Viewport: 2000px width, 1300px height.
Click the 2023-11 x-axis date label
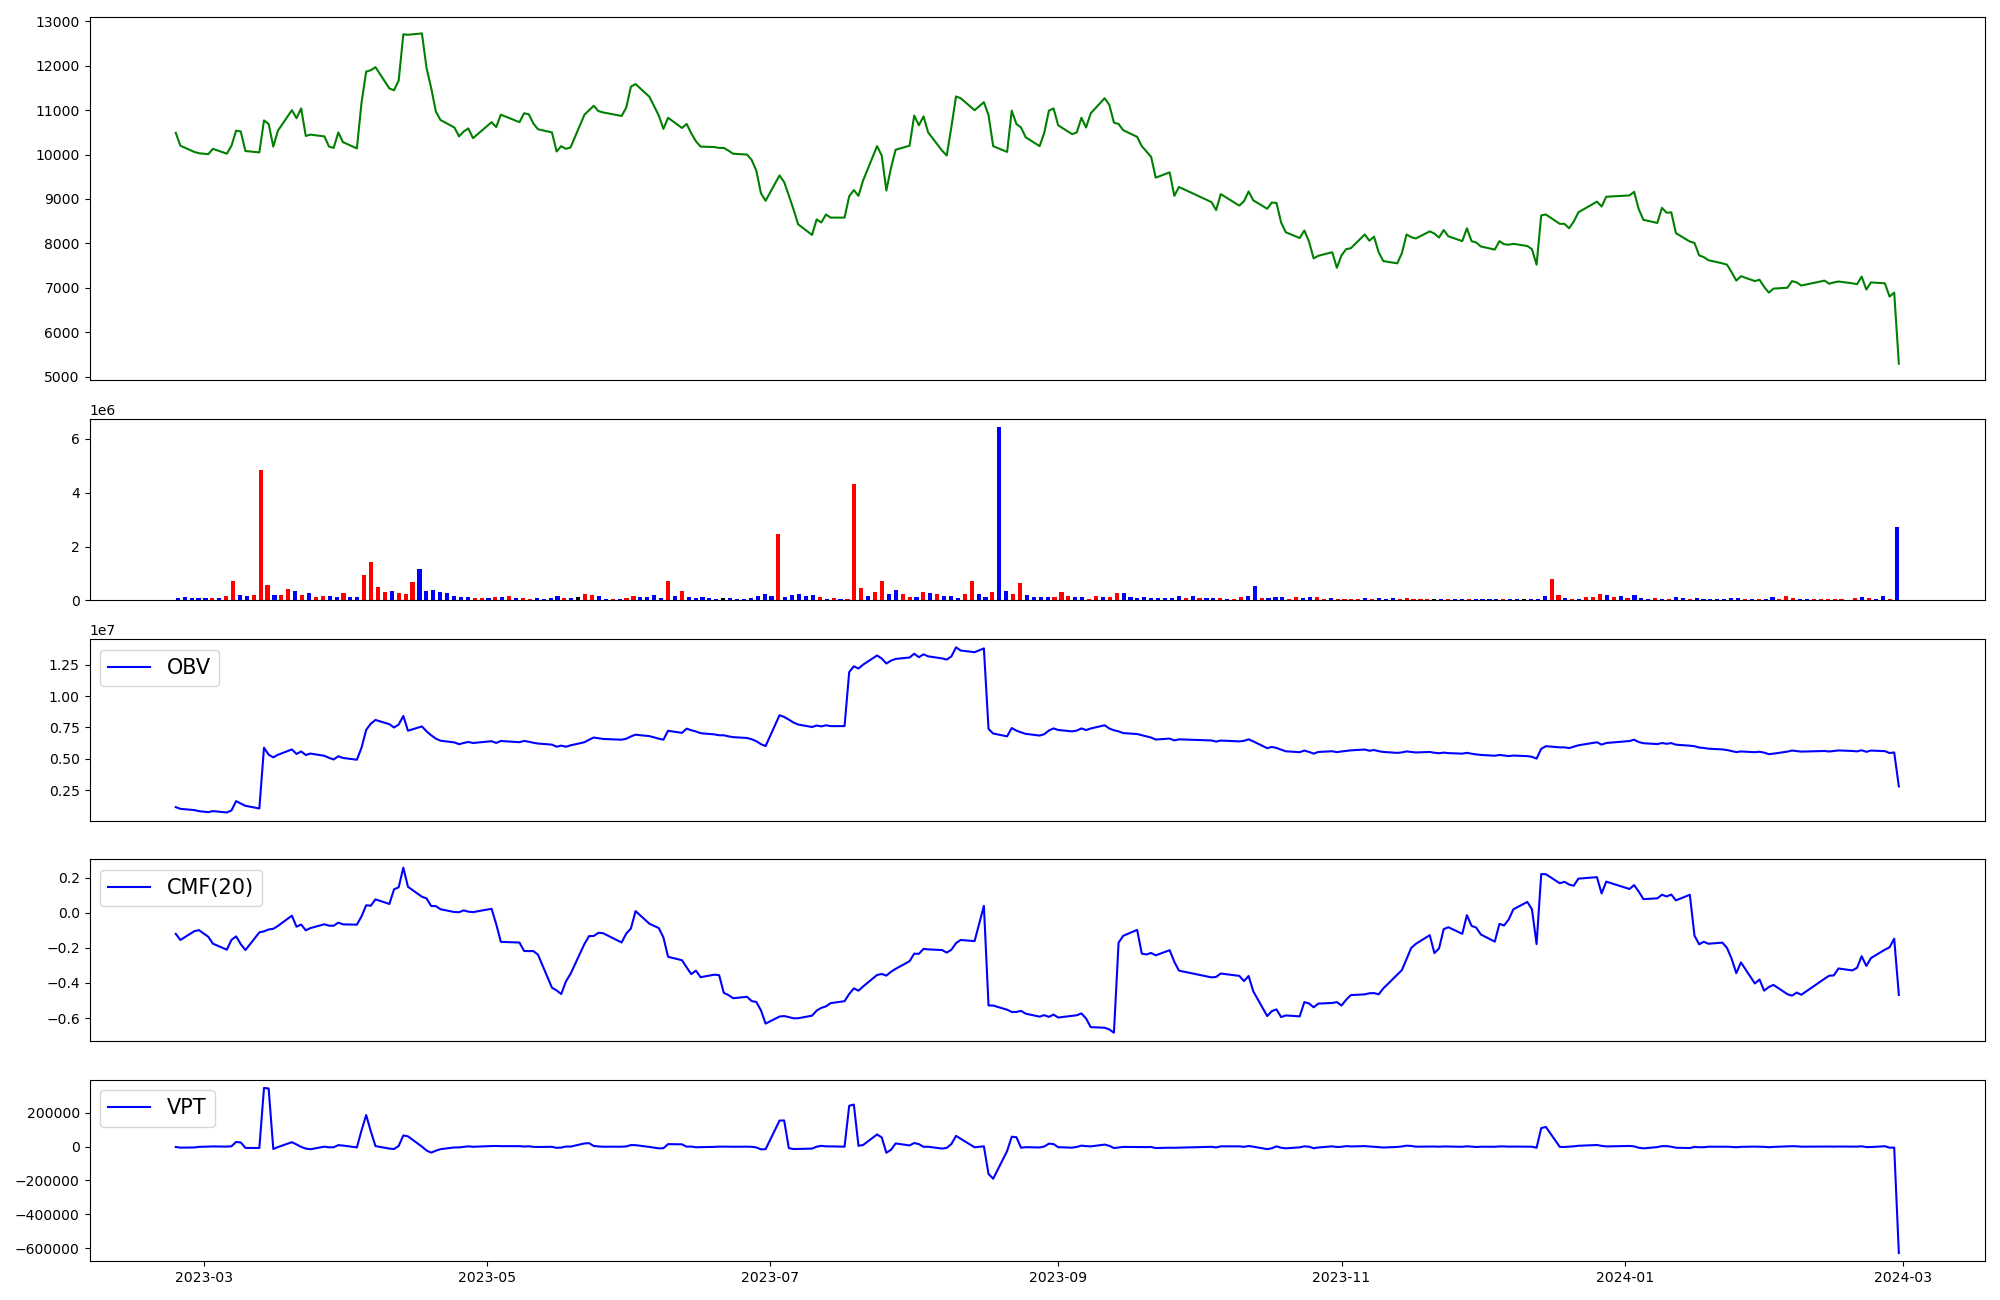(x=1341, y=1277)
